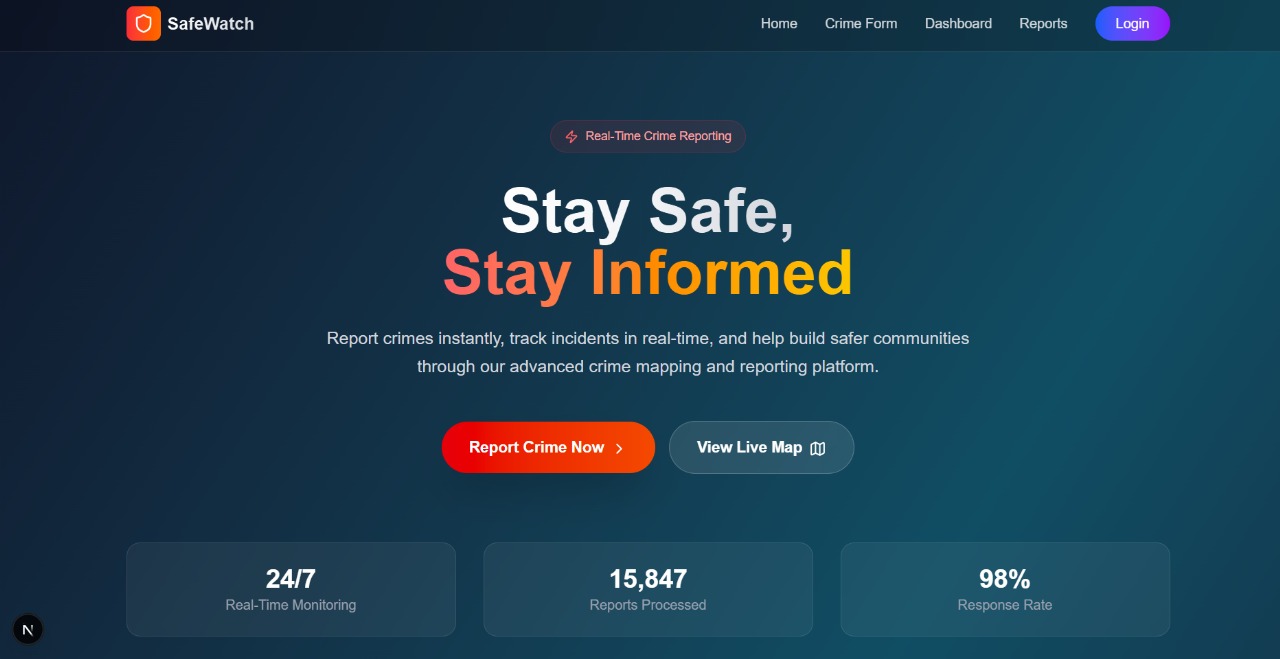
Task: Click the chevron arrow on Report Crime Now
Action: (619, 448)
